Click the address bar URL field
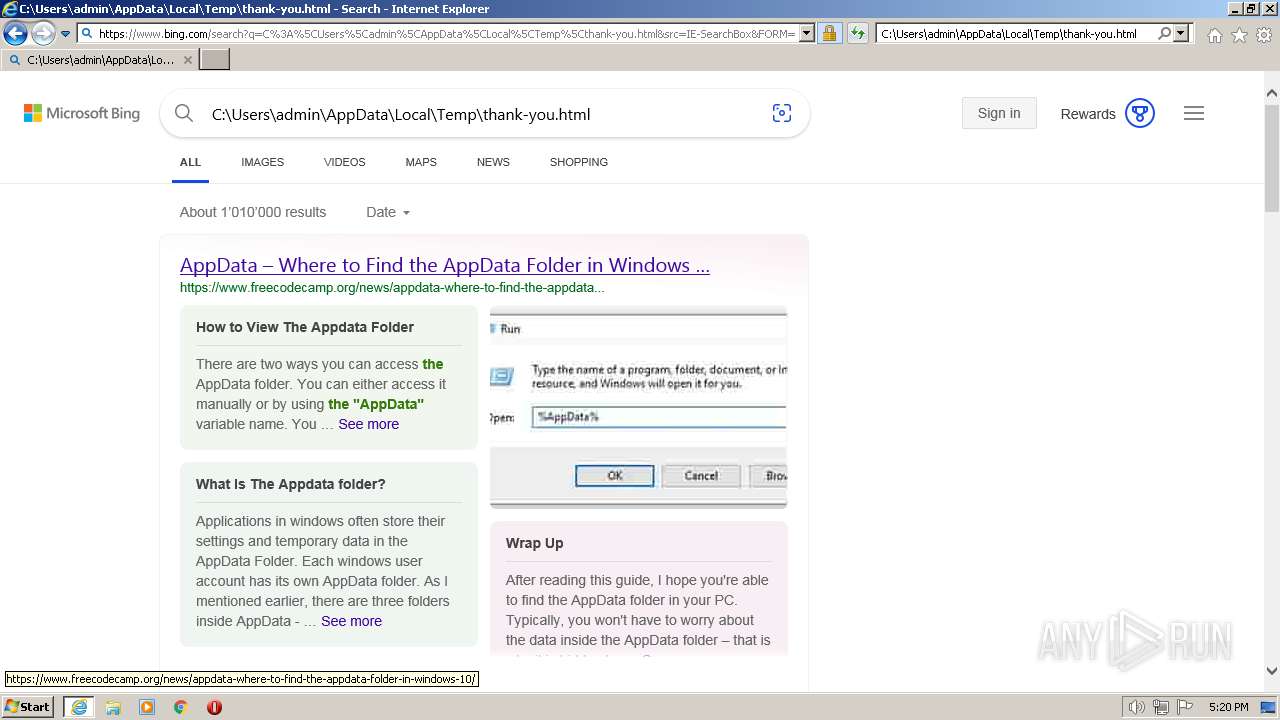1280x720 pixels. pyautogui.click(x=446, y=34)
